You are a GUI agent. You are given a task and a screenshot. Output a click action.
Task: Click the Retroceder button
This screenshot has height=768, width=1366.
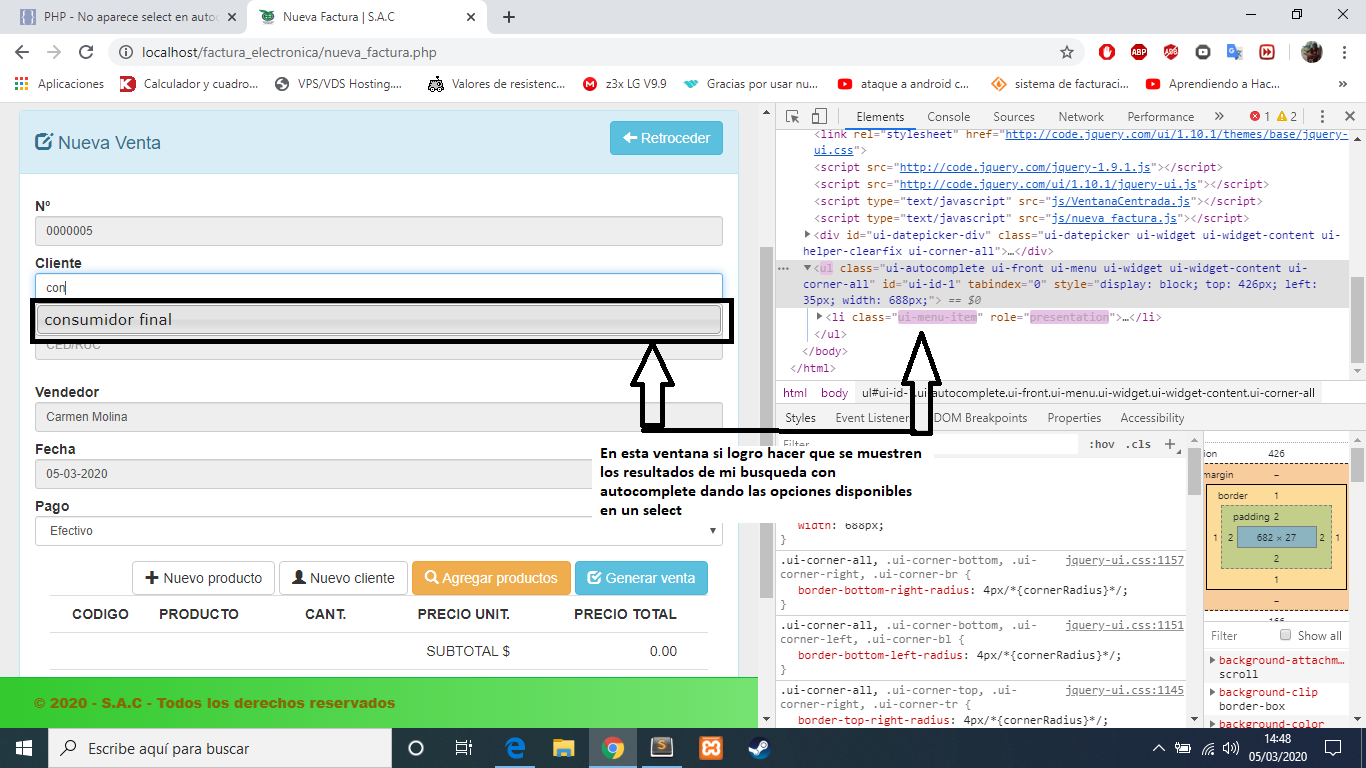[x=666, y=138]
